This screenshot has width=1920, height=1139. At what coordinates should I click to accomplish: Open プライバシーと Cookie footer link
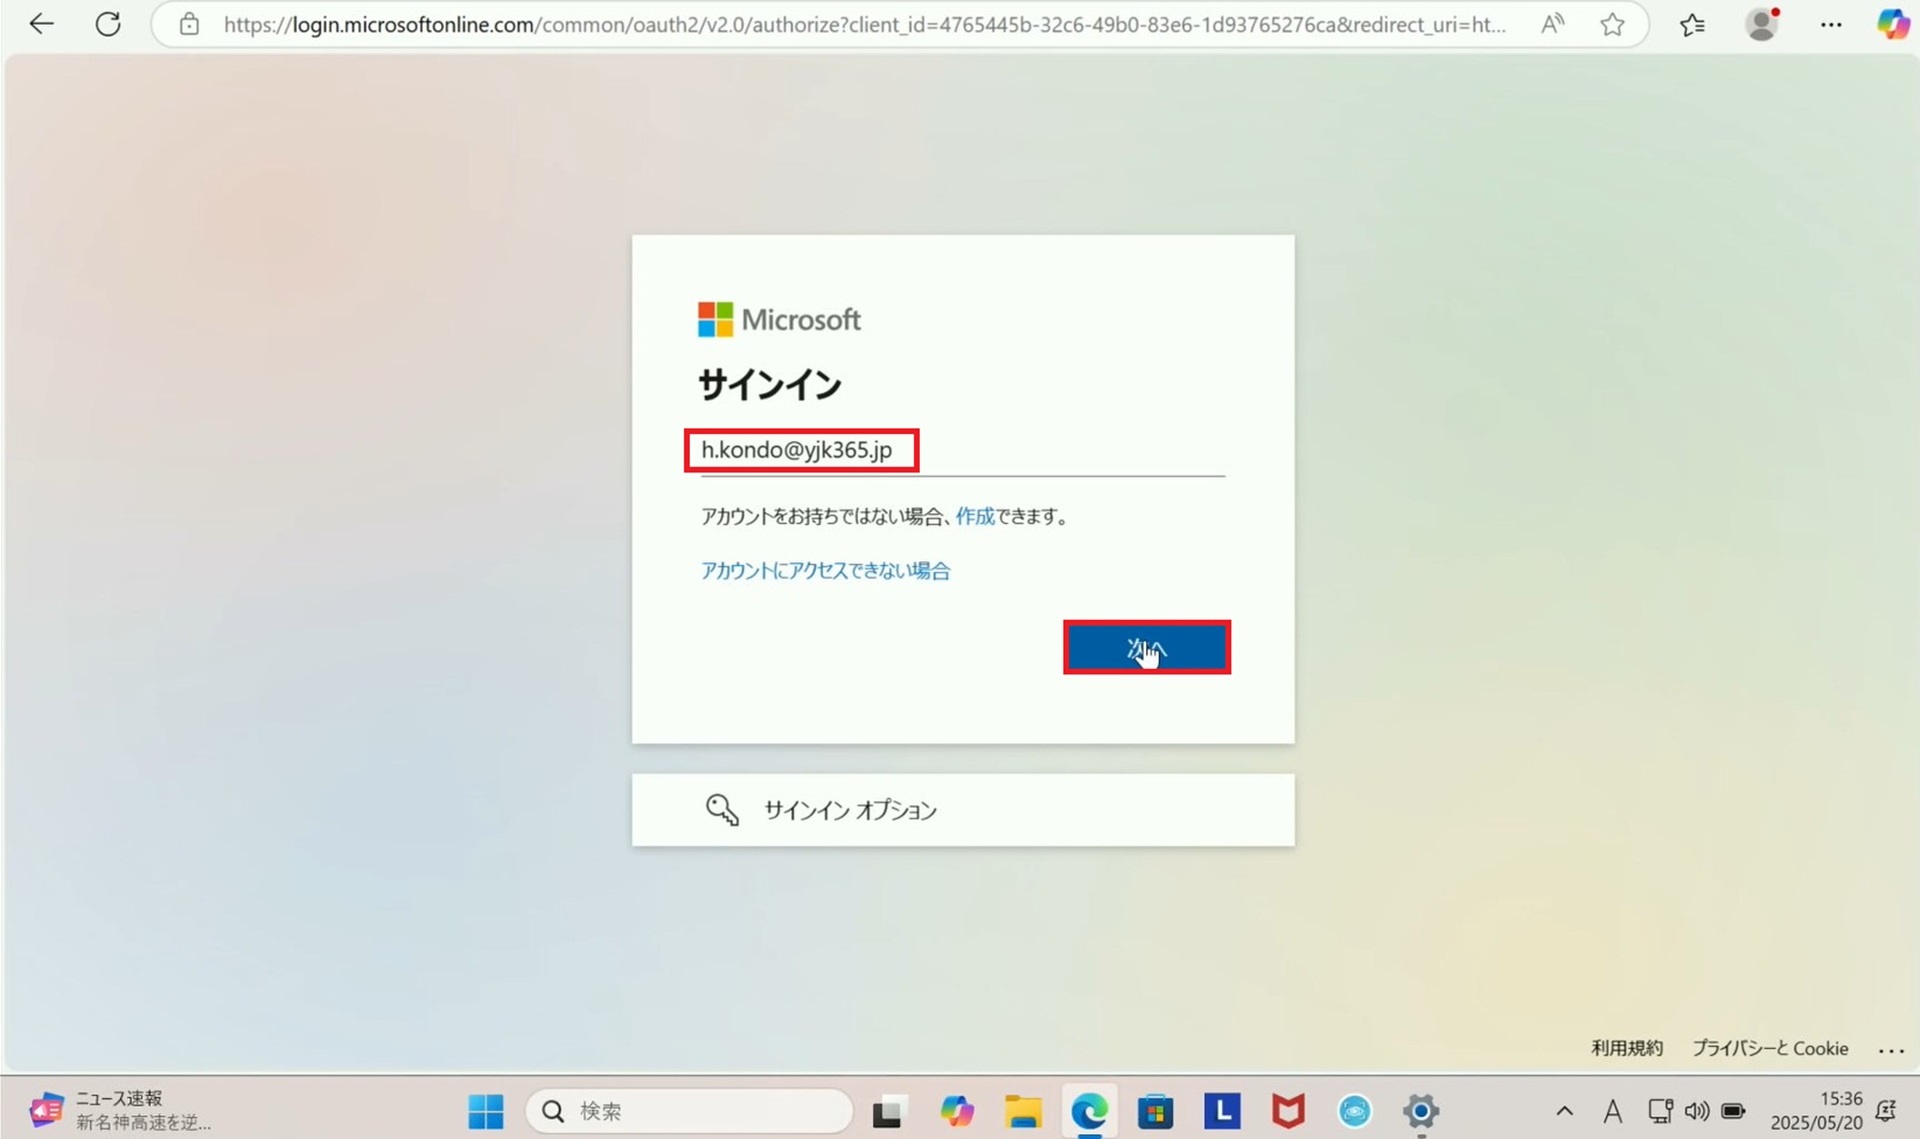pos(1770,1048)
